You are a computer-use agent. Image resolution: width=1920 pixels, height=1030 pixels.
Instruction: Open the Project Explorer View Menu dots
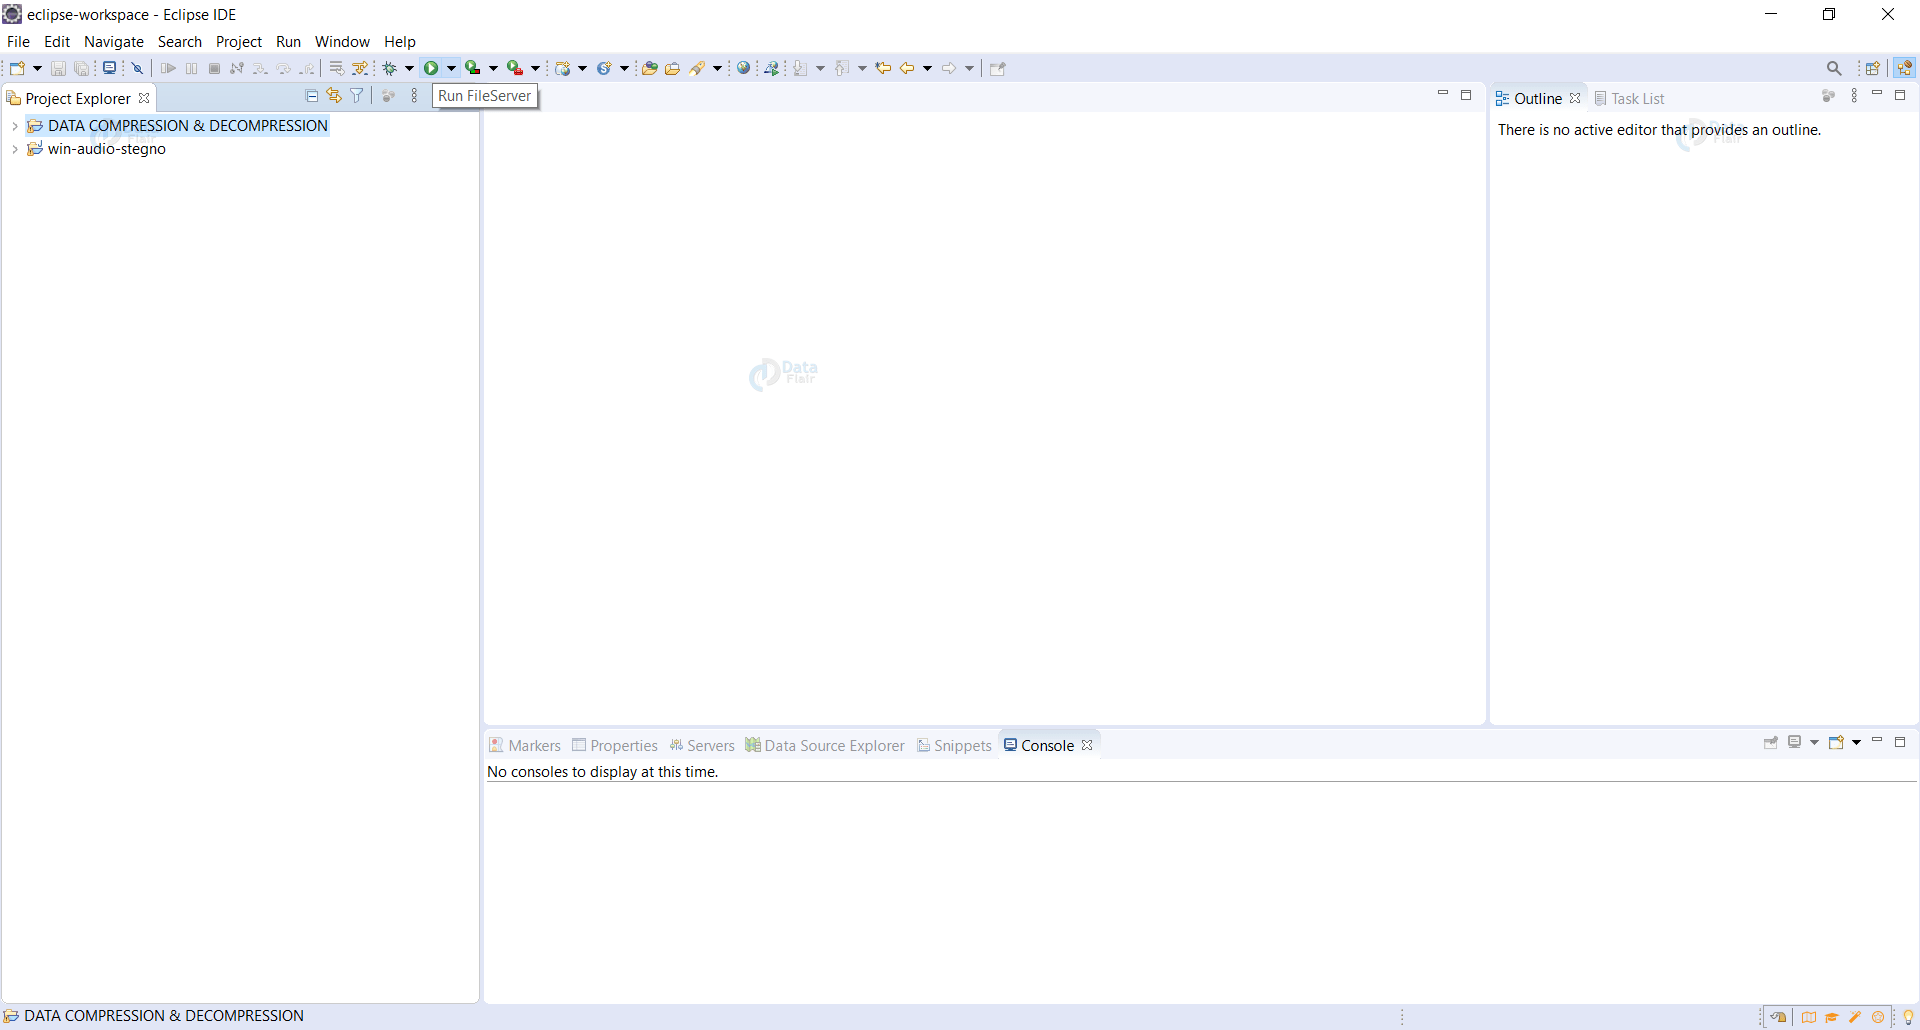click(x=415, y=96)
